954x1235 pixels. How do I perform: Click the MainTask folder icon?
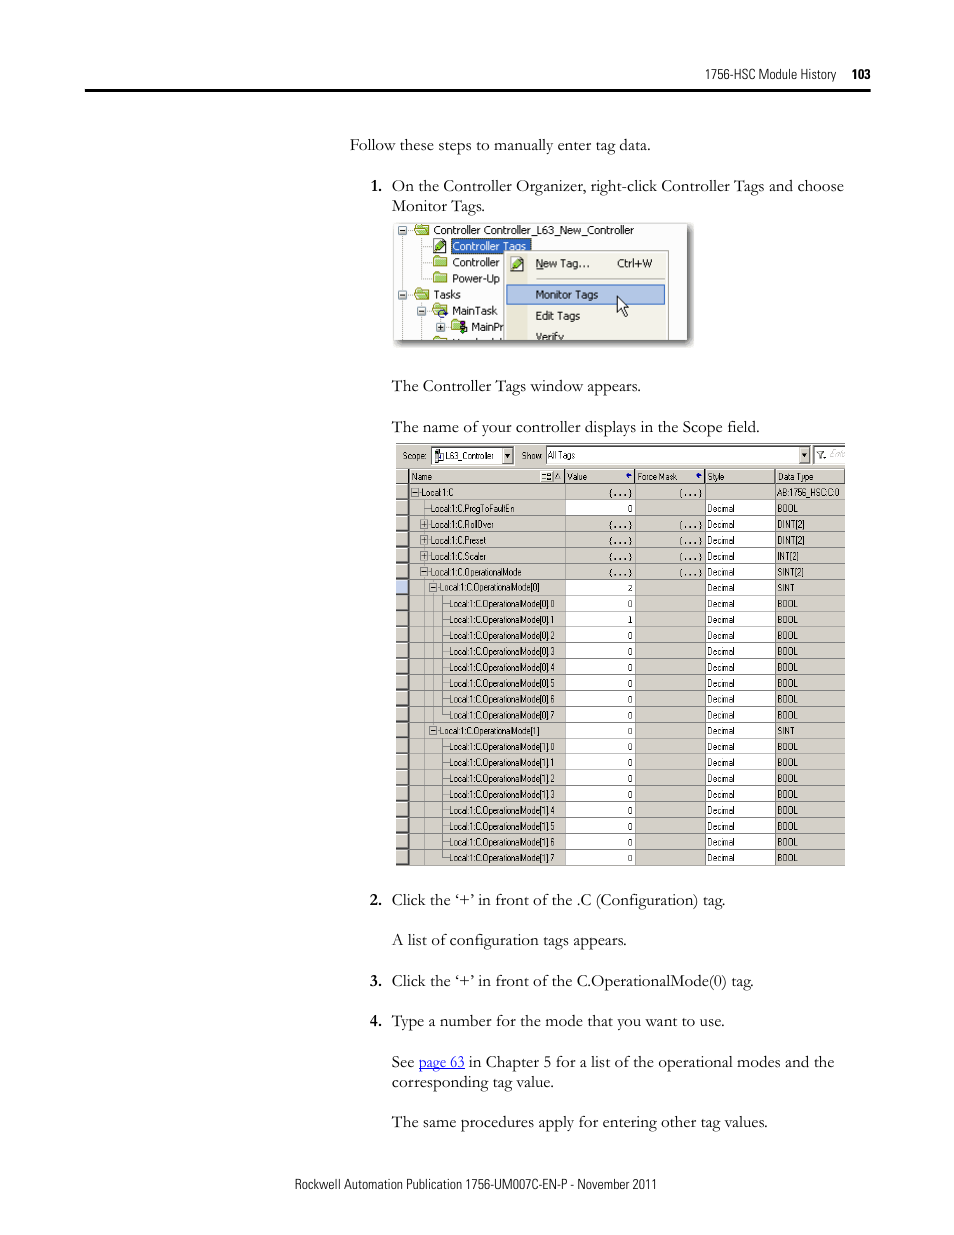coord(440,311)
